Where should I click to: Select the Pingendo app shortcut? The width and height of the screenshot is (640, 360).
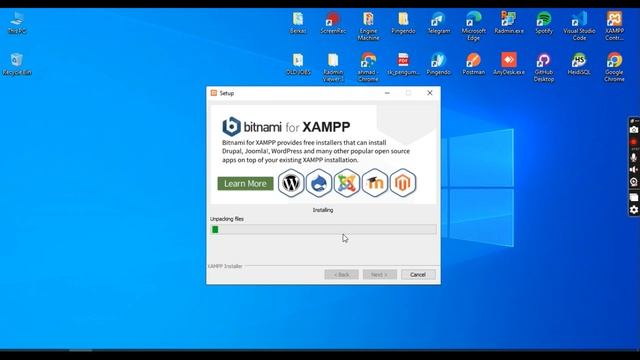[x=438, y=64]
